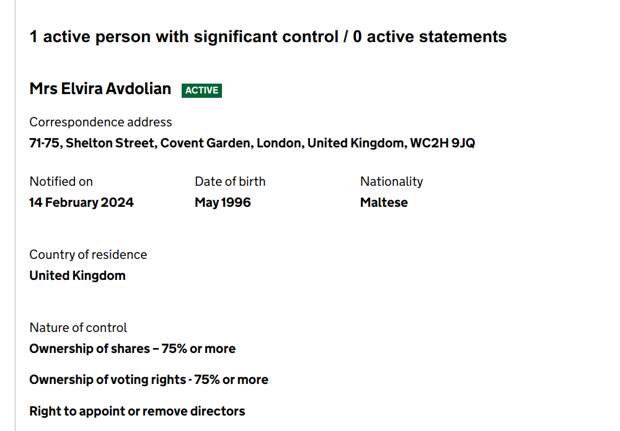Select Ownership of shares 75% or more
Screen dimensions: 620x431
click(x=132, y=349)
